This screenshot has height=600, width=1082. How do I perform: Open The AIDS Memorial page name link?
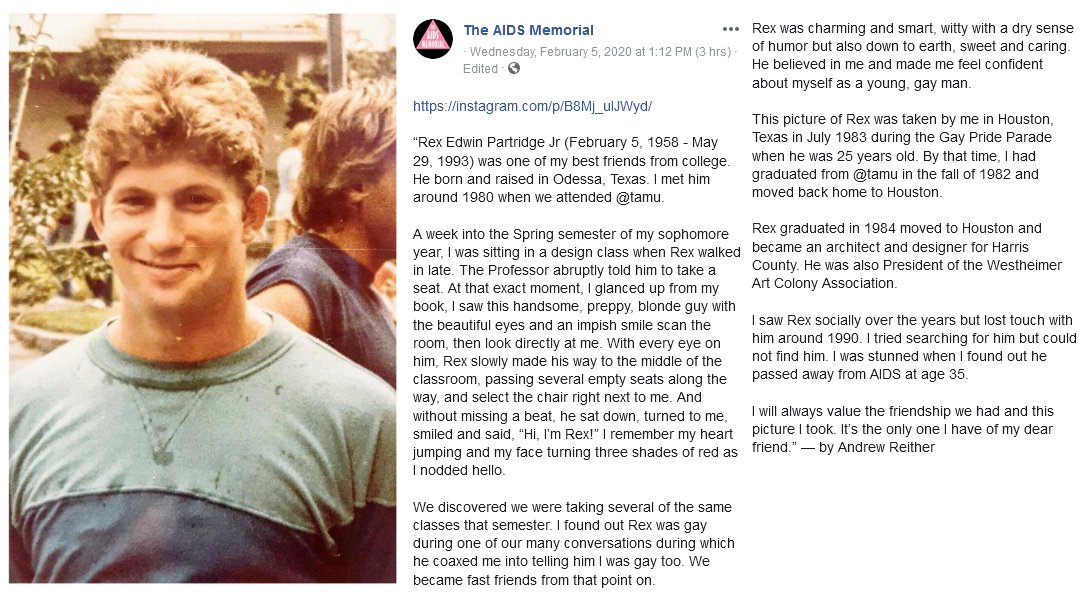(528, 30)
